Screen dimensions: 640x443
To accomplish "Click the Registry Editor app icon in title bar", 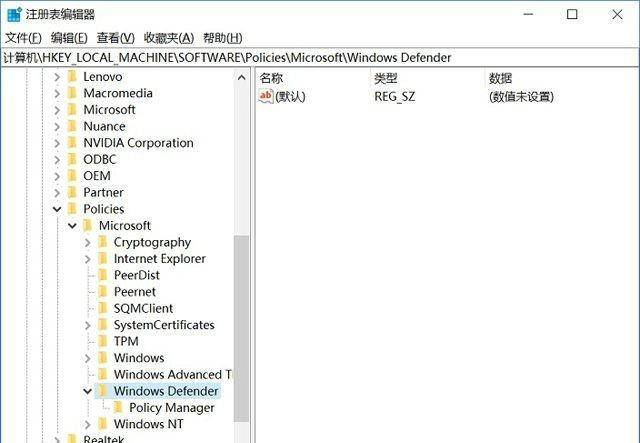I will click(x=14, y=15).
